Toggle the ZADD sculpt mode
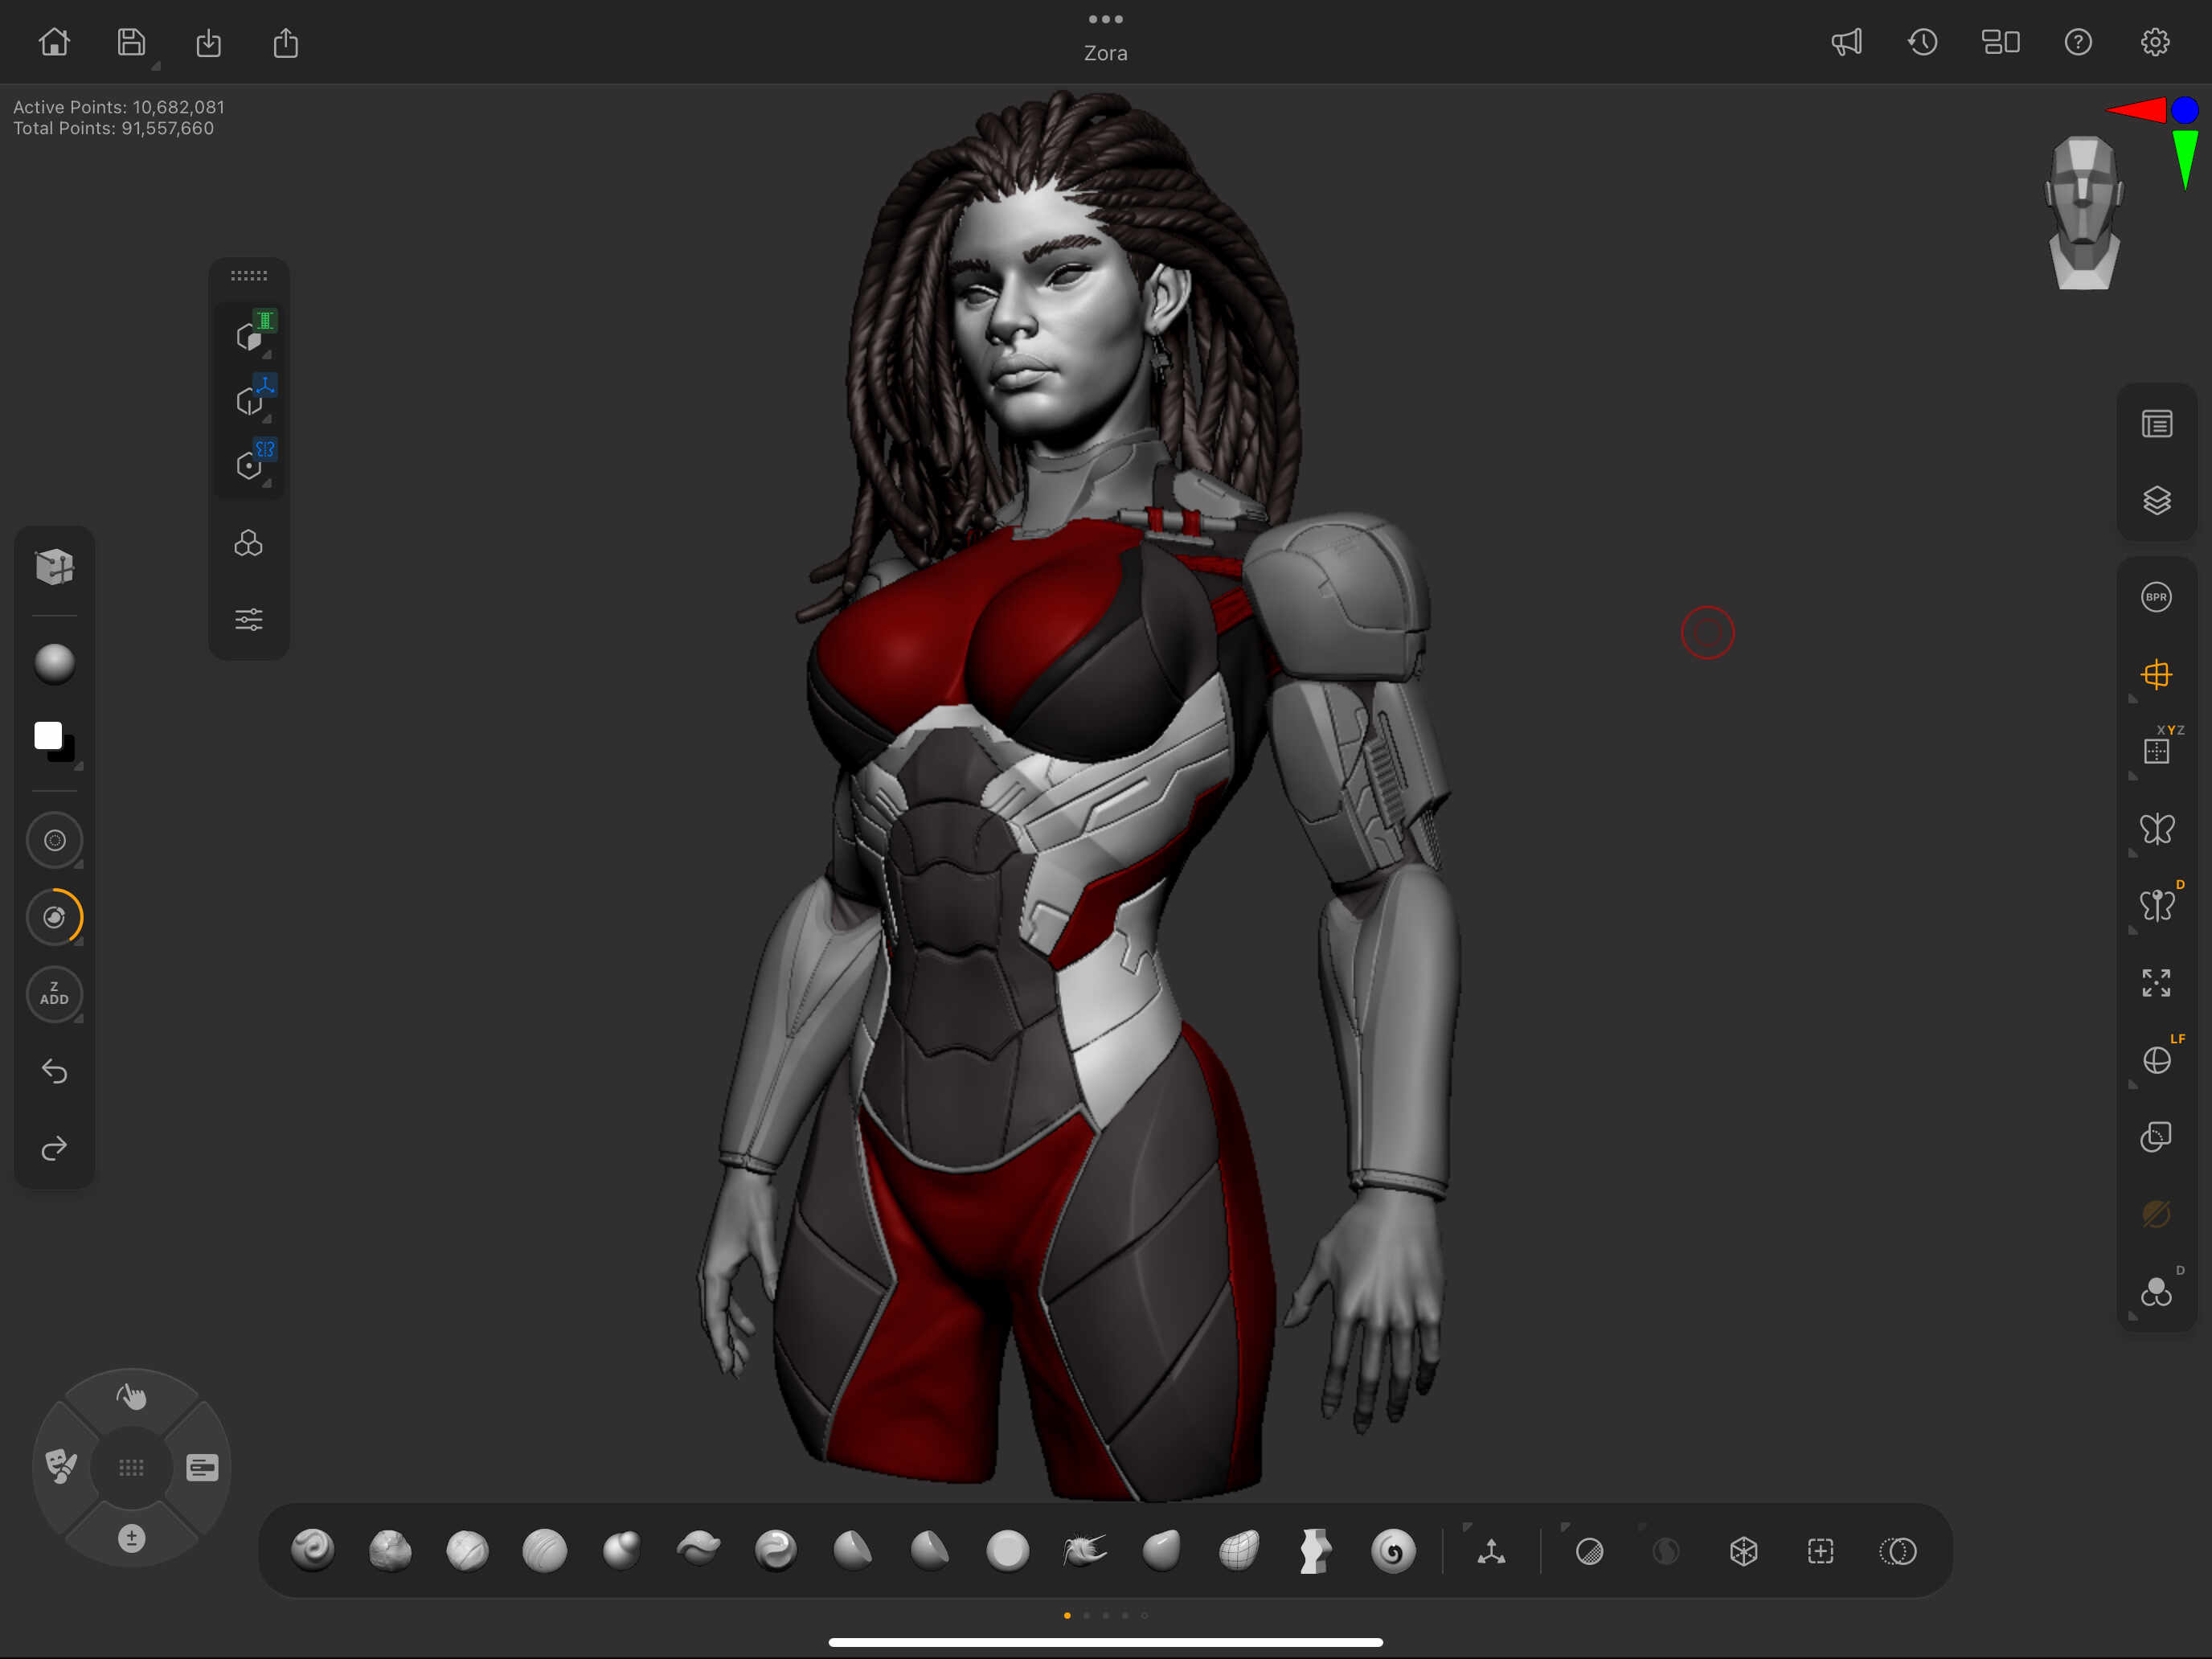2212x1659 pixels. [54, 994]
